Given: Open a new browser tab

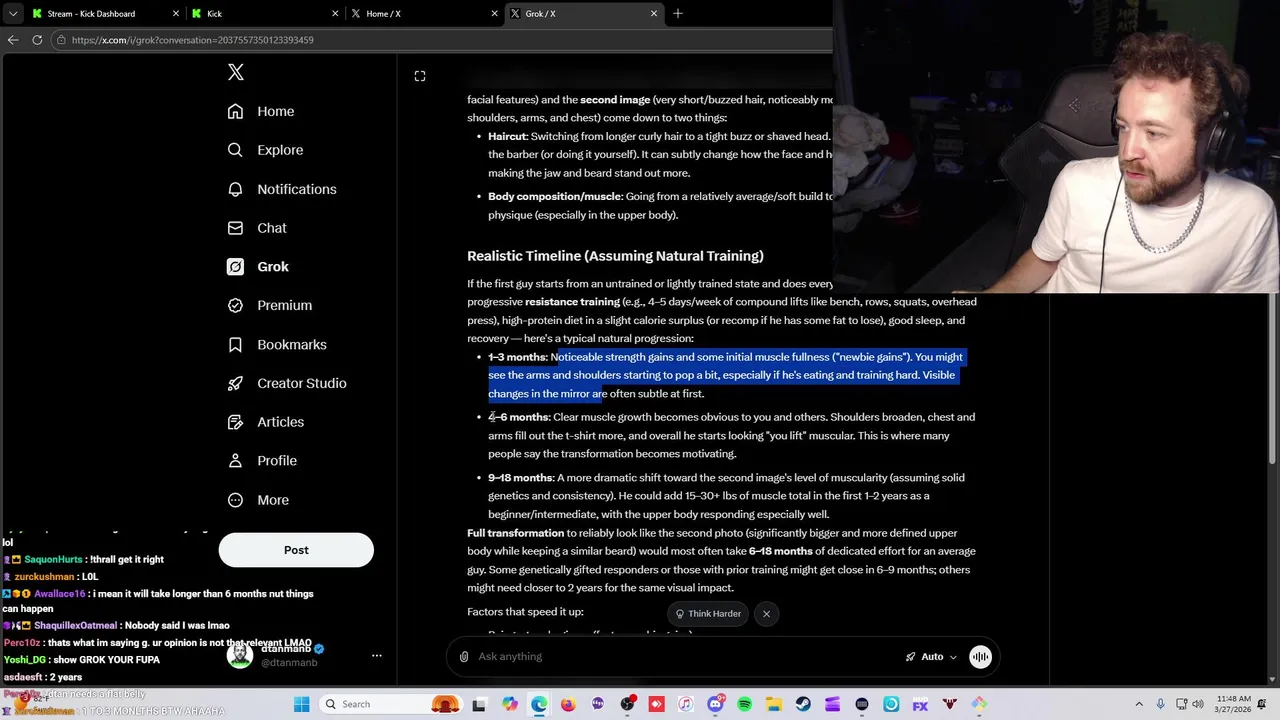Looking at the screenshot, I should pos(678,13).
